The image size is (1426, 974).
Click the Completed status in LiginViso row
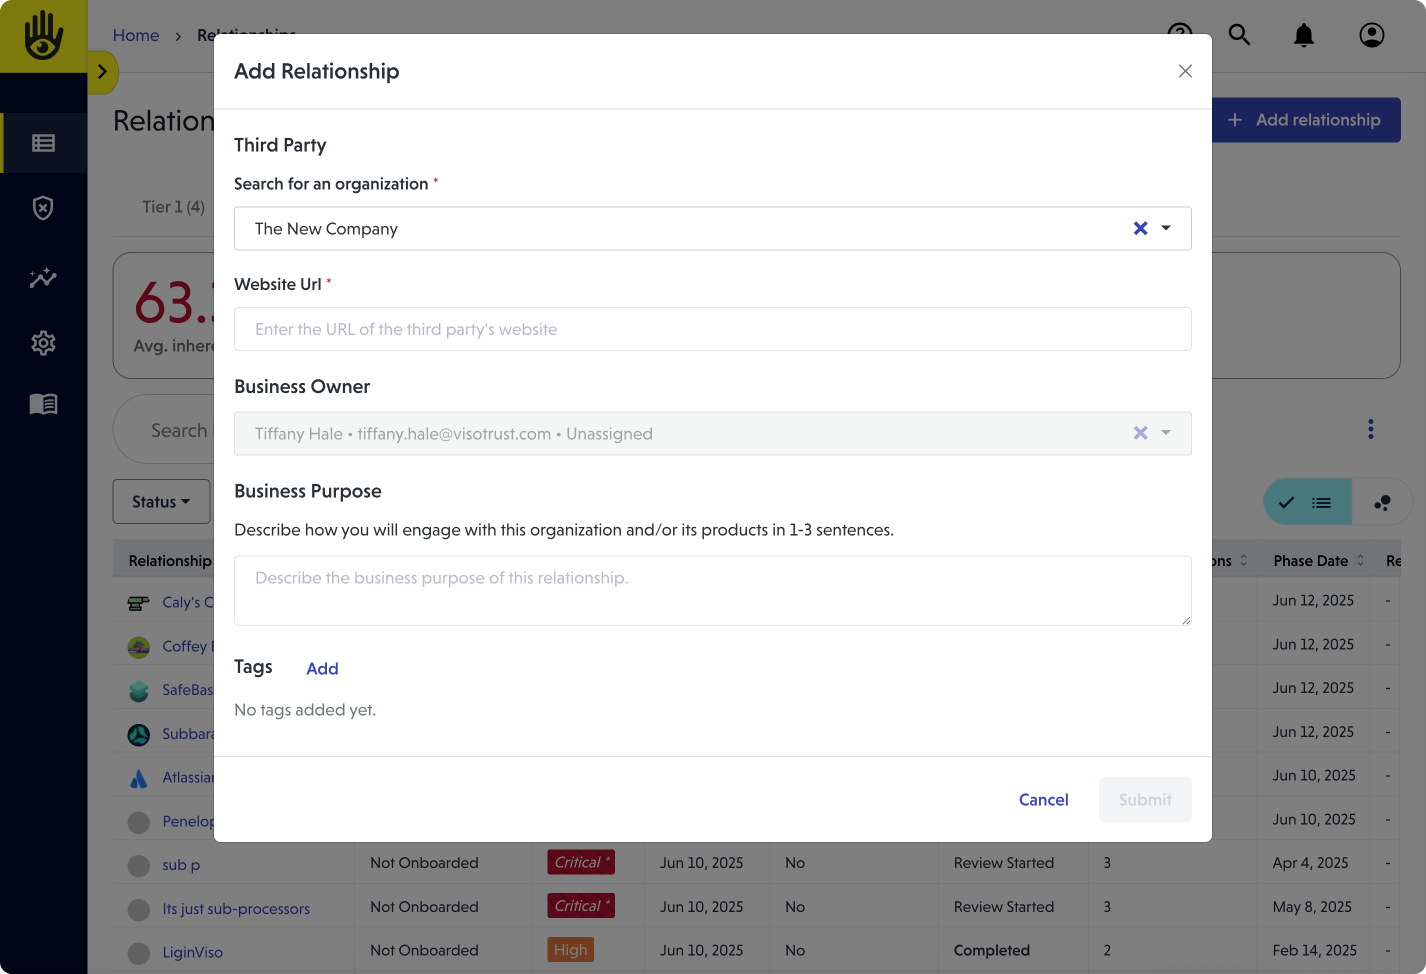(991, 950)
